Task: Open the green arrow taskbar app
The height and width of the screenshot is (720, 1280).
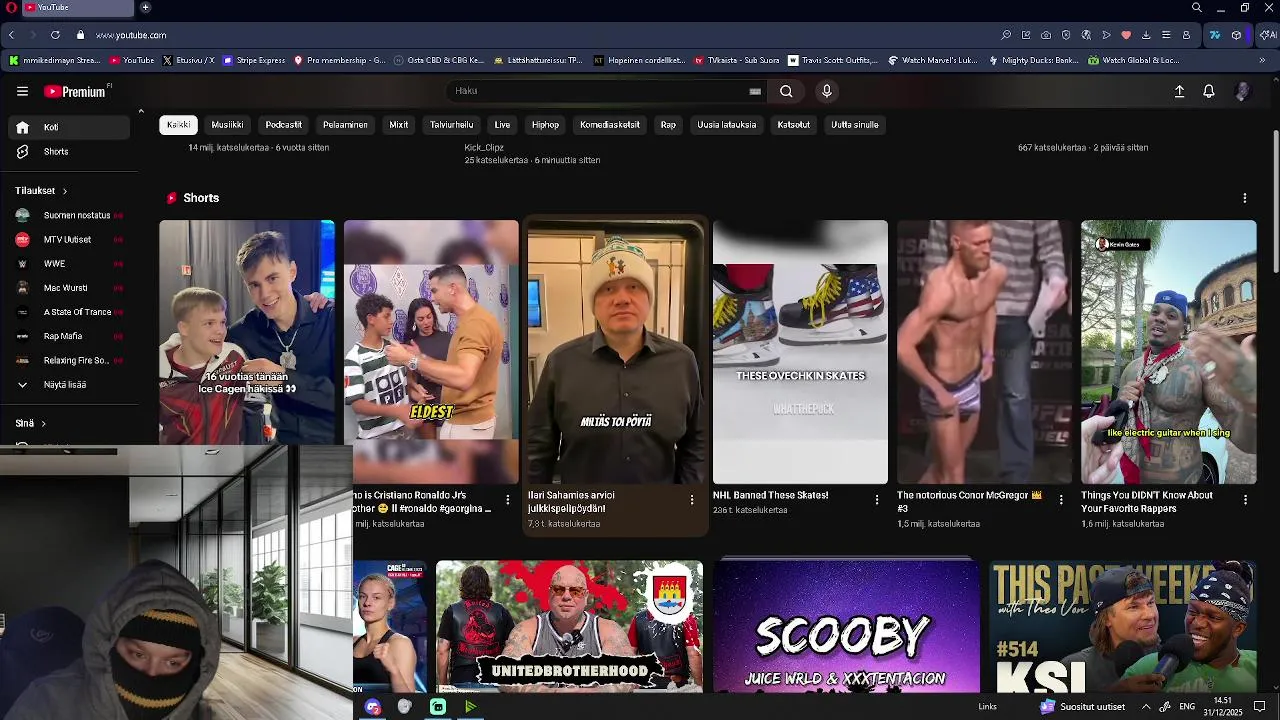Action: pos(470,707)
